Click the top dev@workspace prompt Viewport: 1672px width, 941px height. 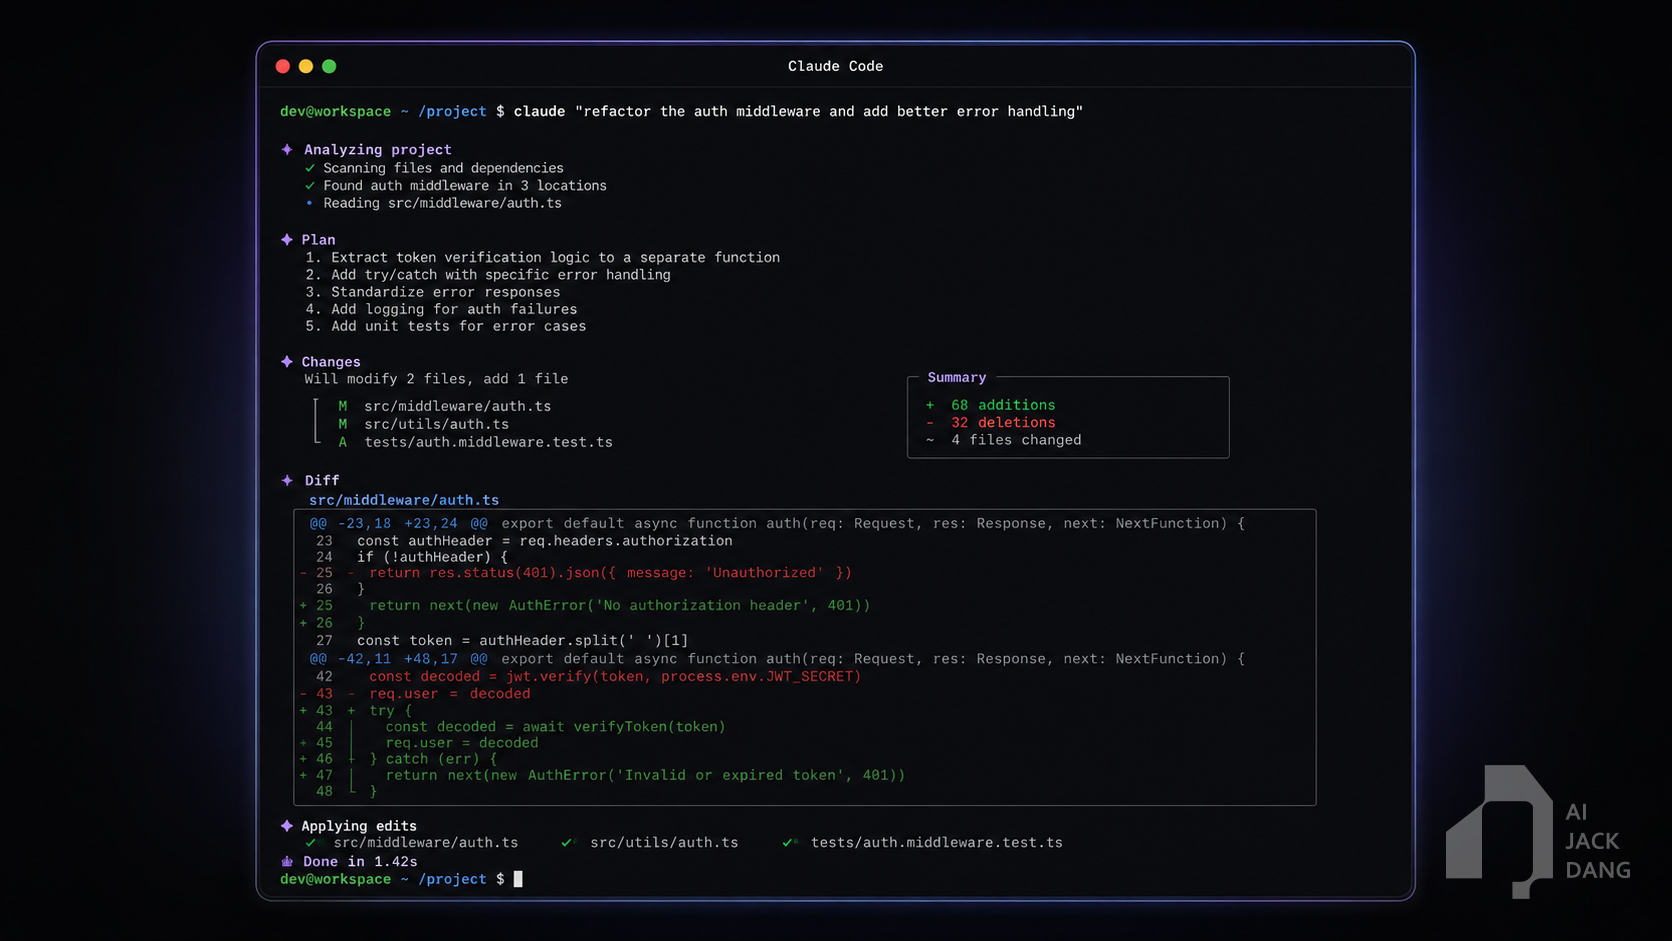point(335,111)
